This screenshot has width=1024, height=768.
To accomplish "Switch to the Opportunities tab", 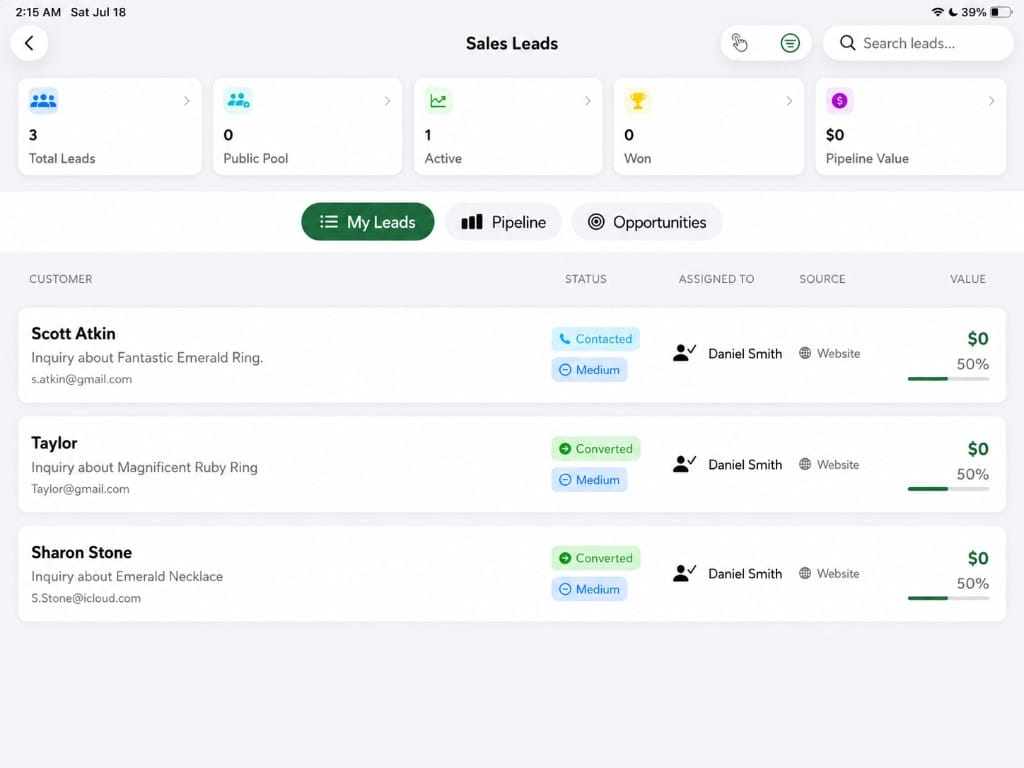I will 647,222.
